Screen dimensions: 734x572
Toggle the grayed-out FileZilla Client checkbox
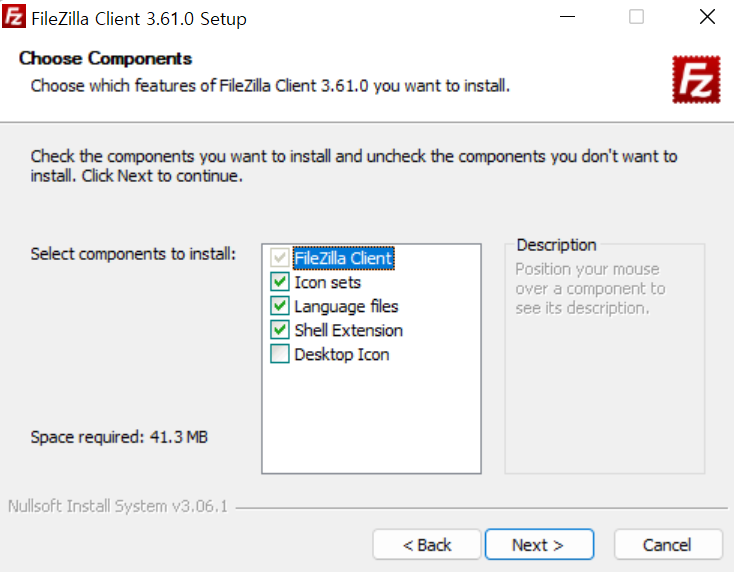click(279, 258)
